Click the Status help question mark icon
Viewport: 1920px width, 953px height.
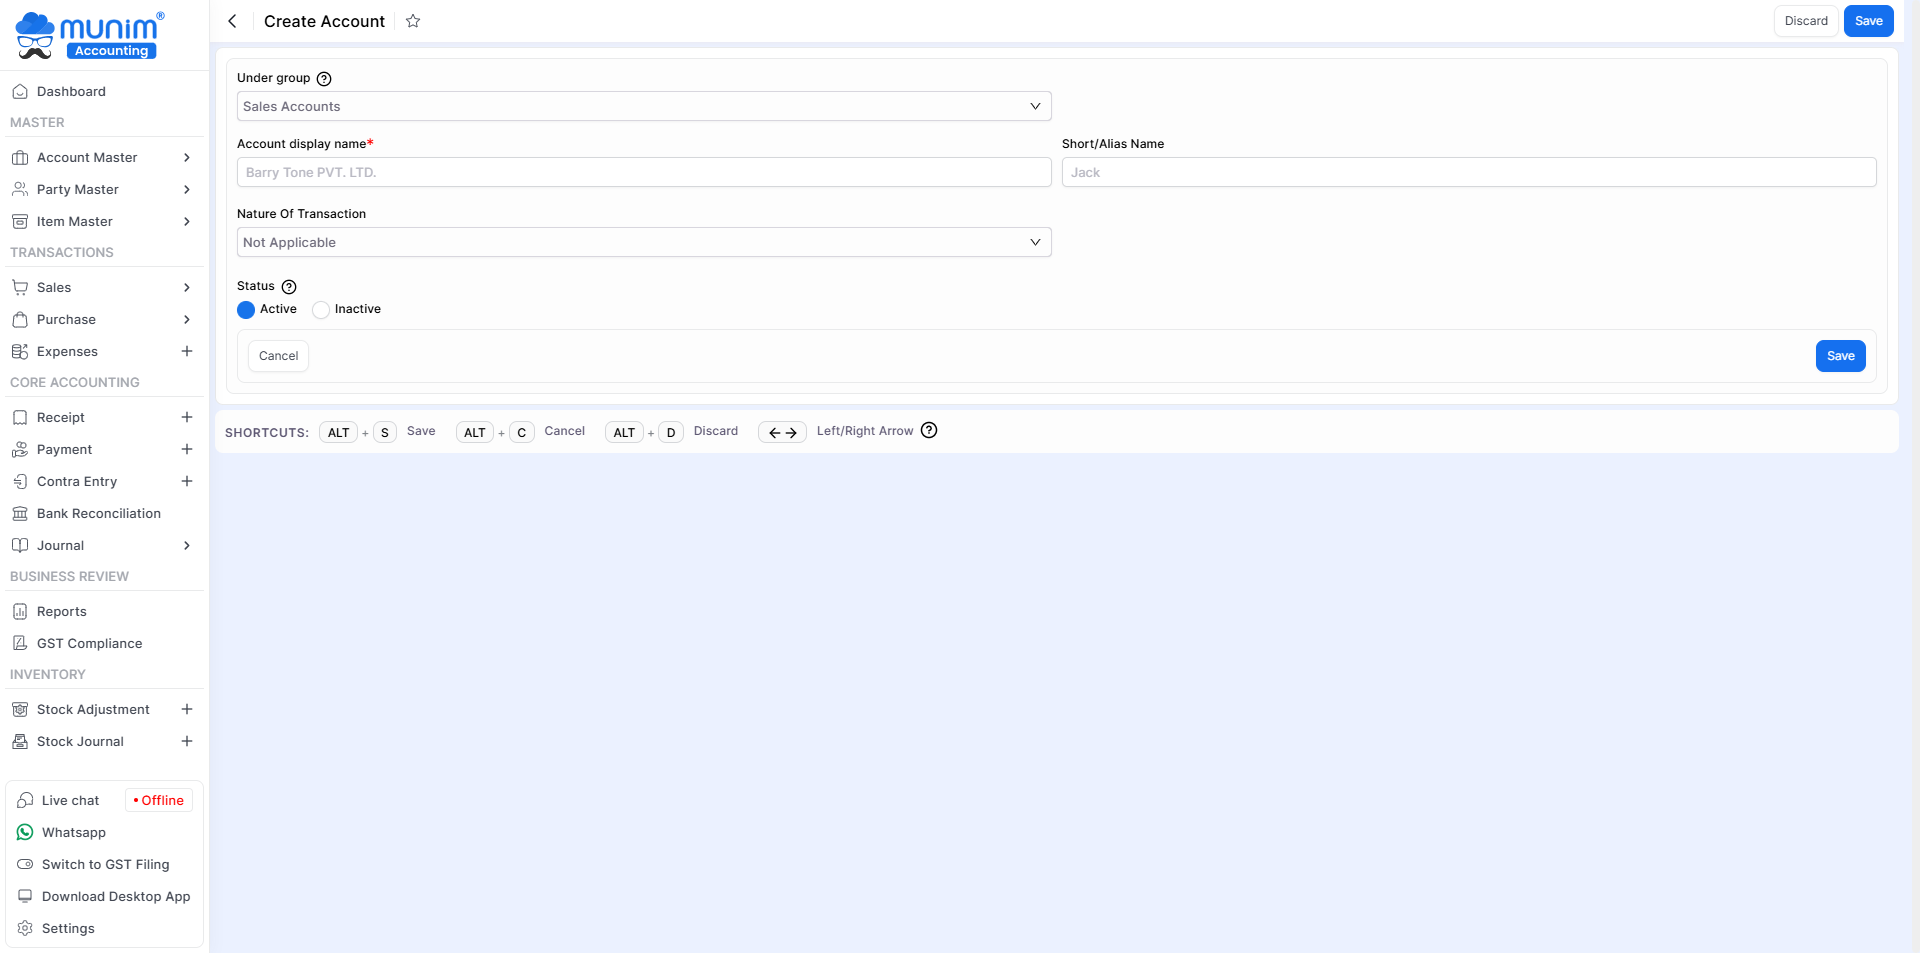[289, 287]
